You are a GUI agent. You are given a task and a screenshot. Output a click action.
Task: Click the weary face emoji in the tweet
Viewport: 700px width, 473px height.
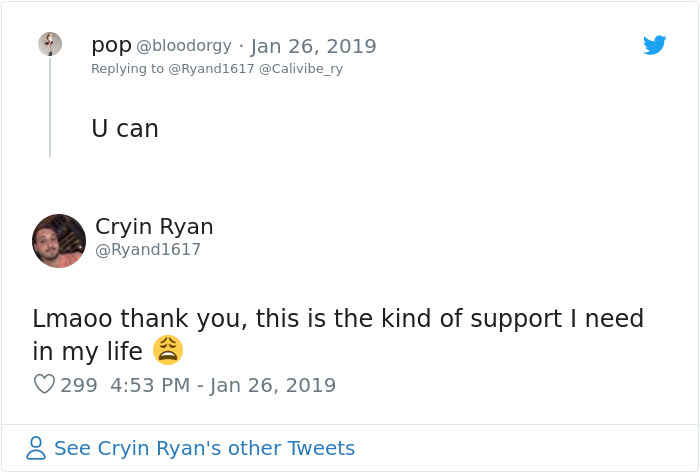(168, 350)
